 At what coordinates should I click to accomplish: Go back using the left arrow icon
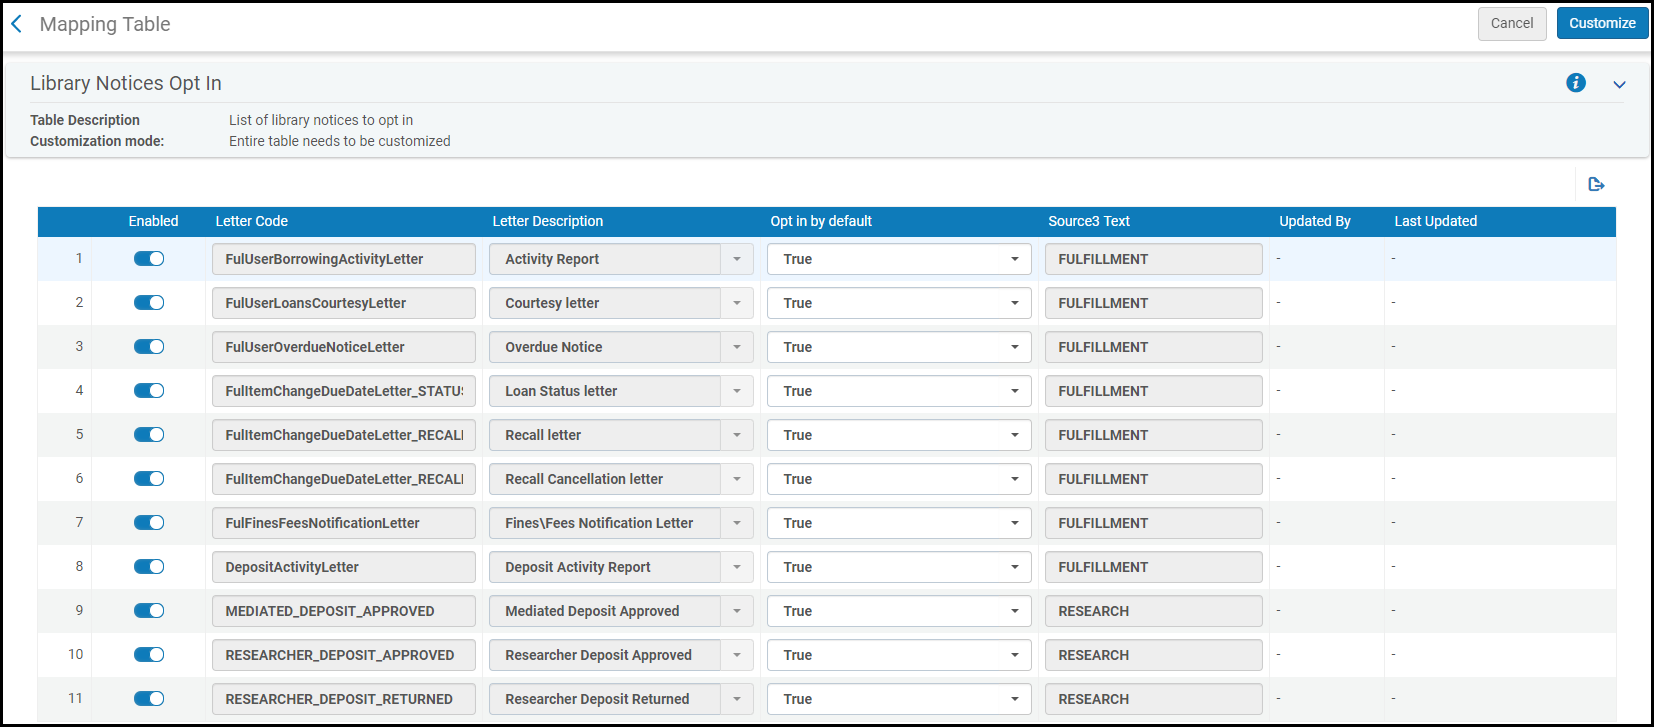pos(16,24)
